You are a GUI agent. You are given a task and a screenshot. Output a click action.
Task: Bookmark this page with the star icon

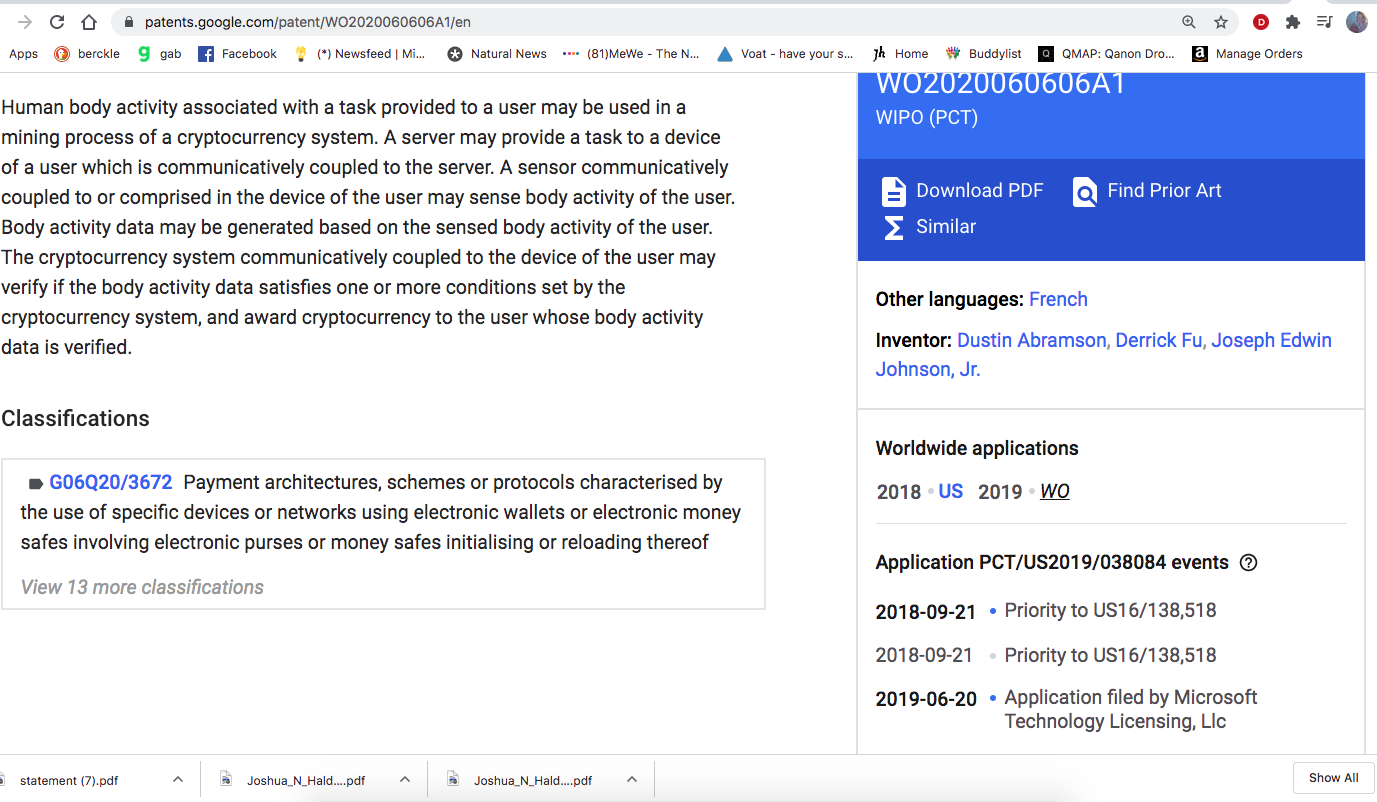tap(1221, 22)
